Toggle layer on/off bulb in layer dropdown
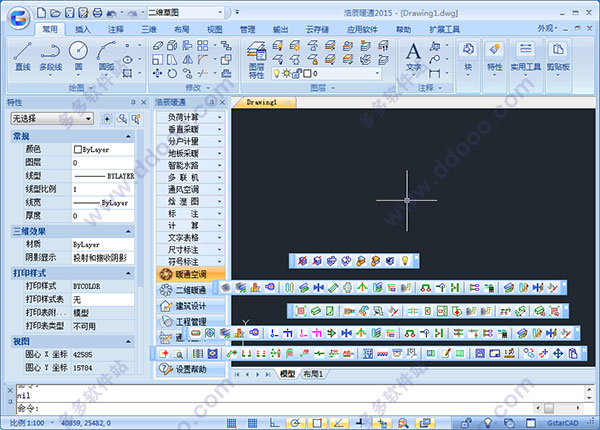Image resolution: width=600 pixels, height=430 pixels. coord(276,73)
